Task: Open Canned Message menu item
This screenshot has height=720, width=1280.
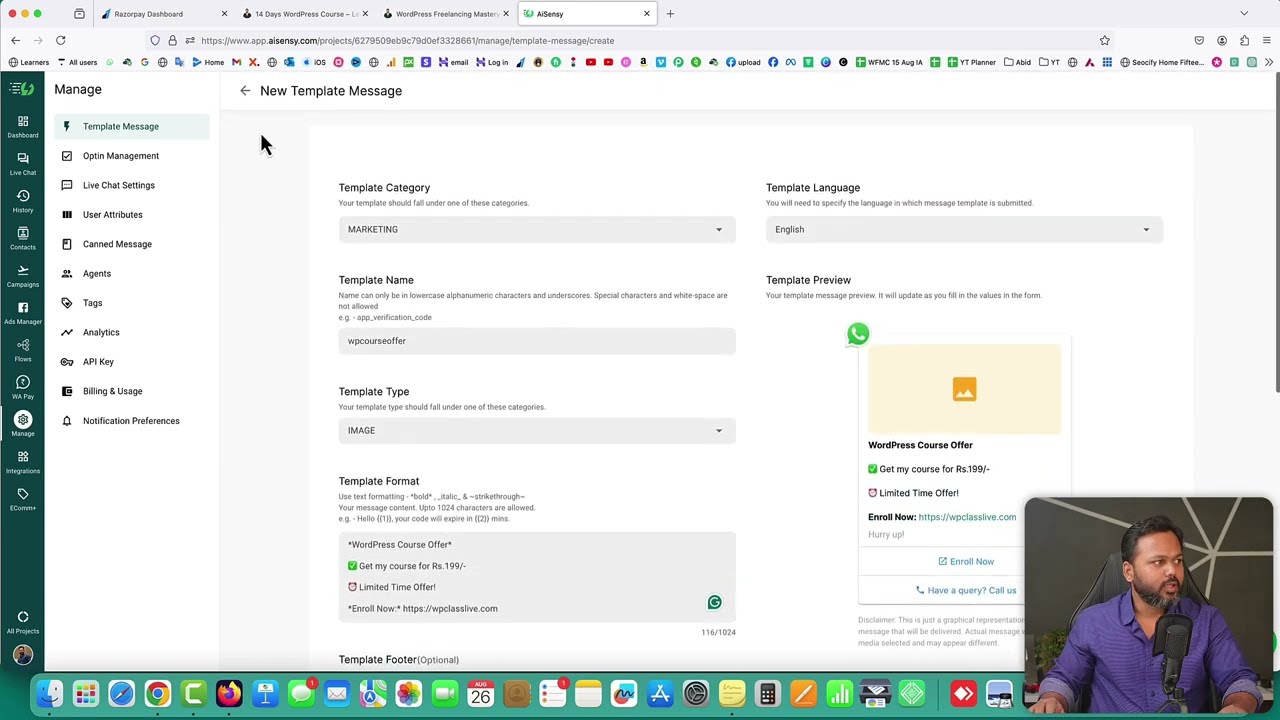Action: click(132, 244)
